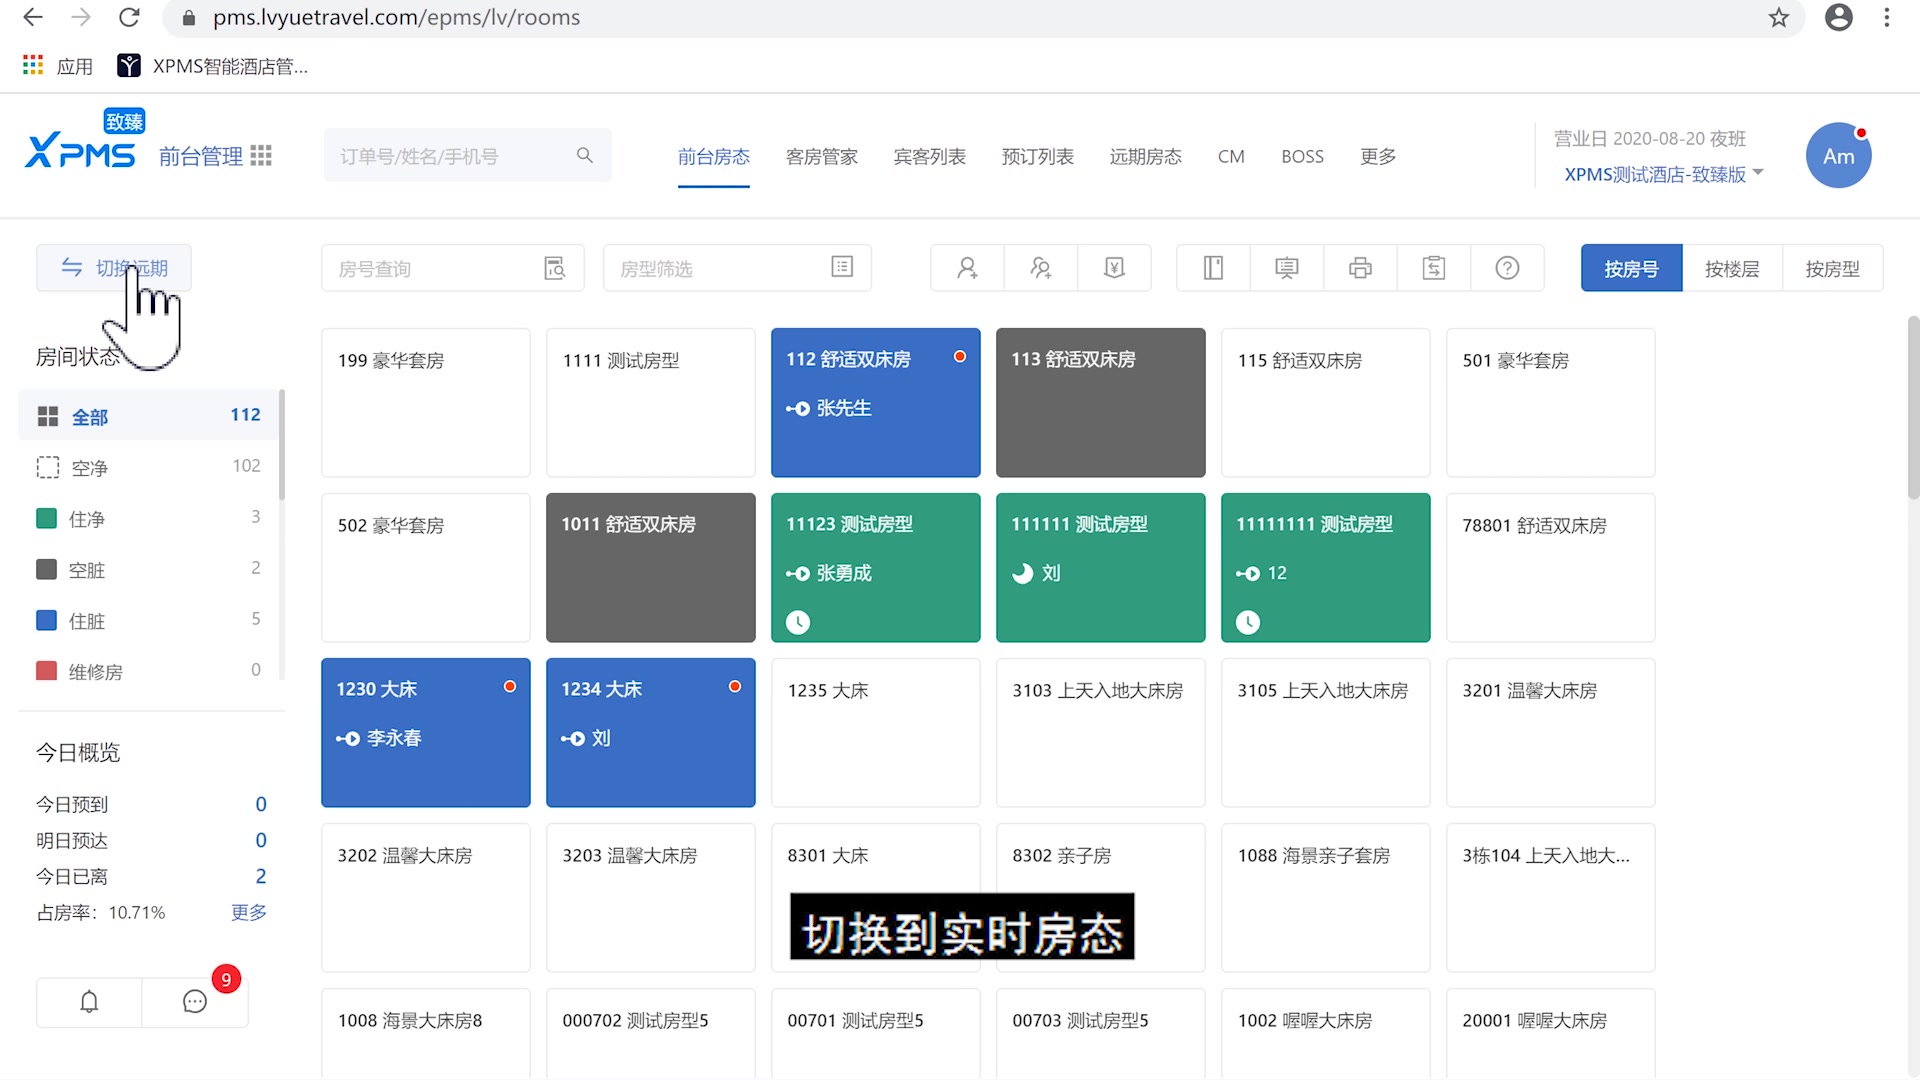Click the add group guests icon
This screenshot has width=1920, height=1080.
click(x=1041, y=268)
